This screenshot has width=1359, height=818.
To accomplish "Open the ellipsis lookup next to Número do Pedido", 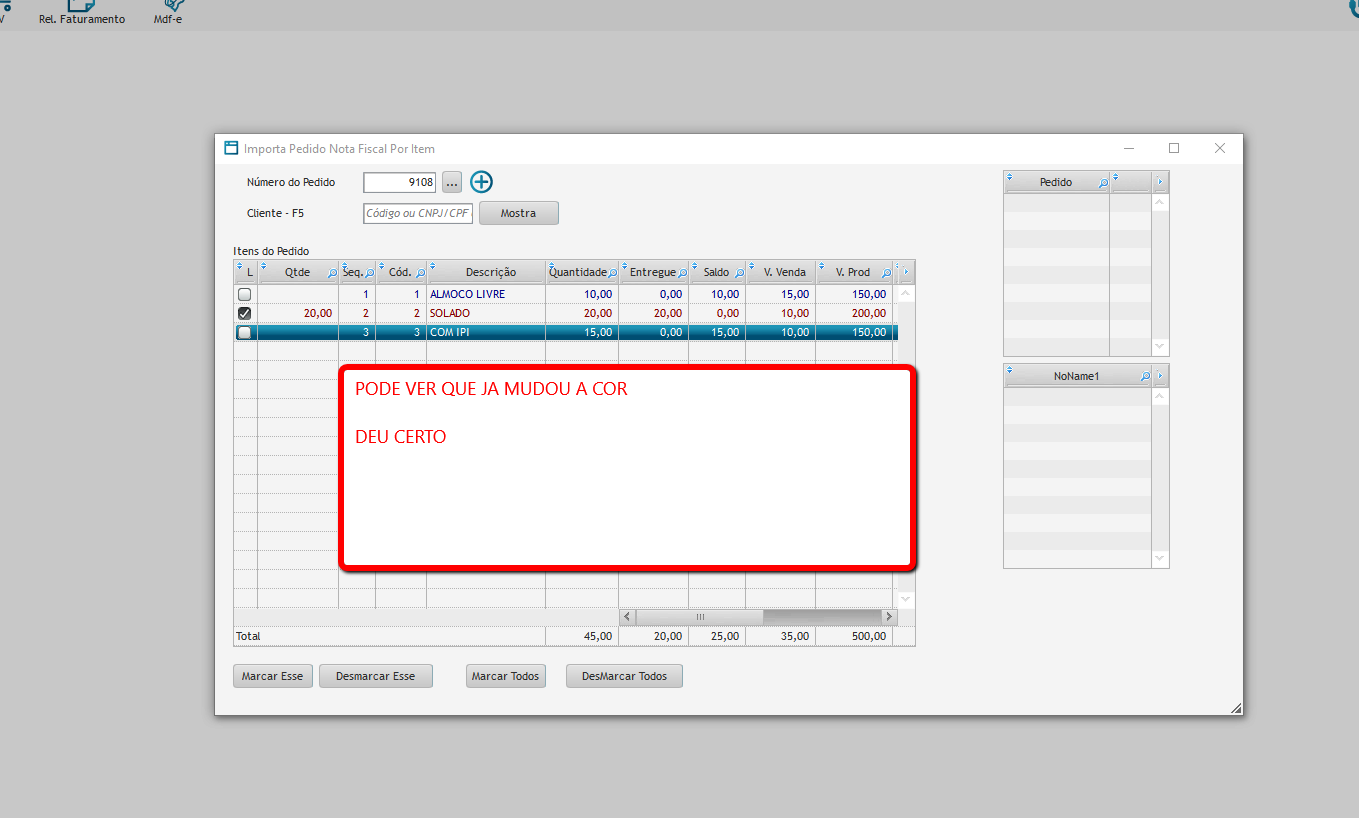I will (452, 182).
